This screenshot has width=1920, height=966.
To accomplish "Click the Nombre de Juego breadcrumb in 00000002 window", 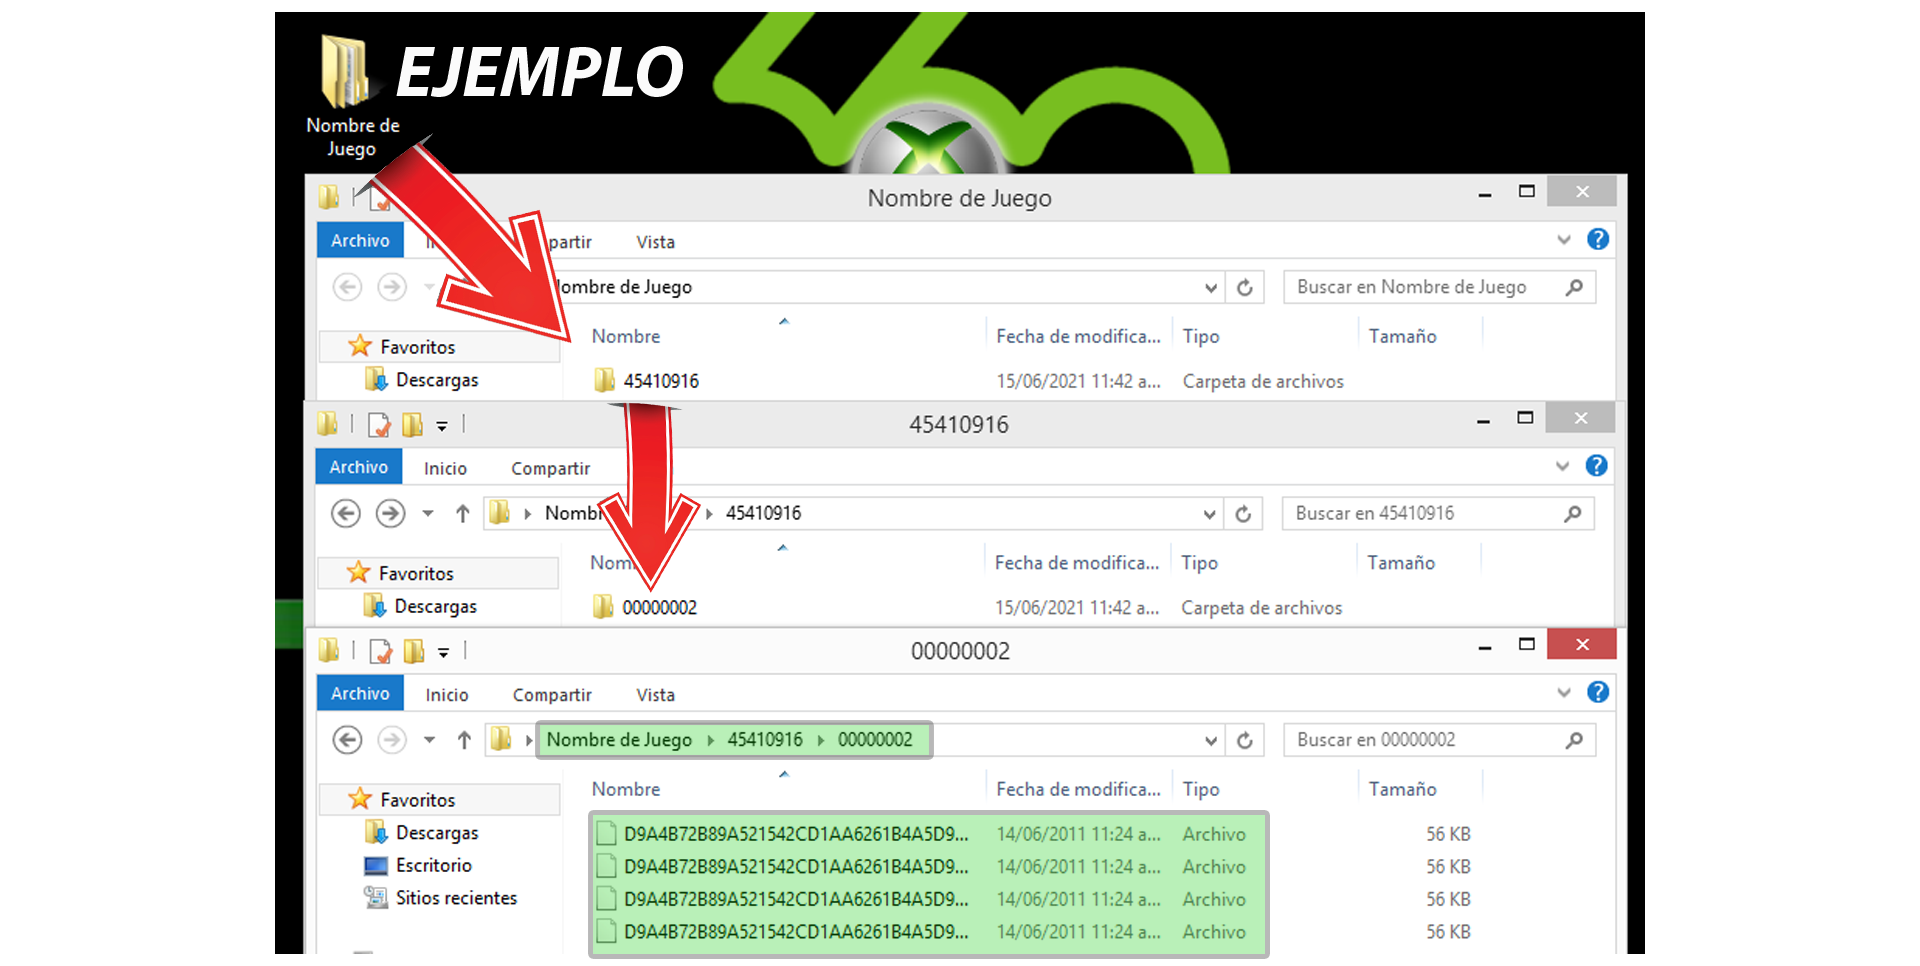I will (x=619, y=740).
